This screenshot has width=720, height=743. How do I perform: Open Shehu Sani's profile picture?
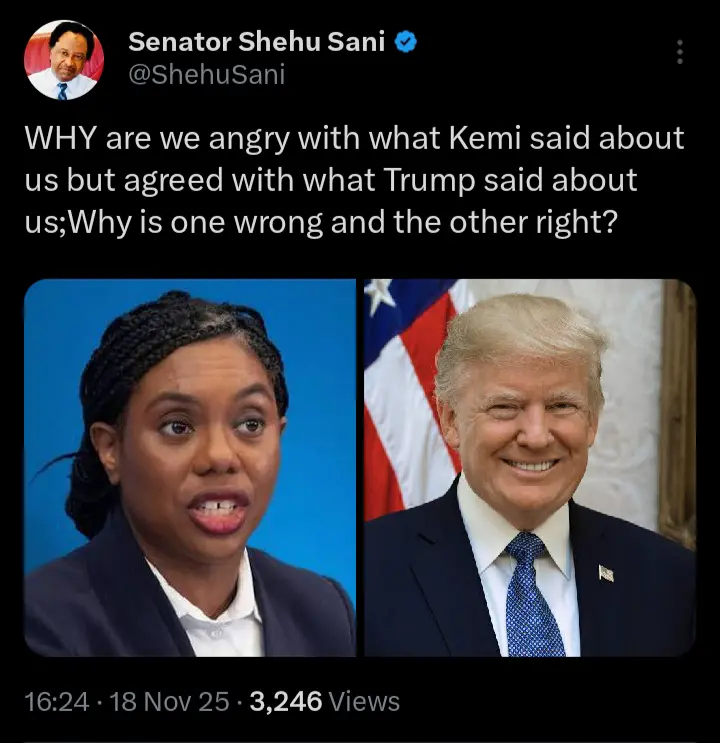(64, 60)
